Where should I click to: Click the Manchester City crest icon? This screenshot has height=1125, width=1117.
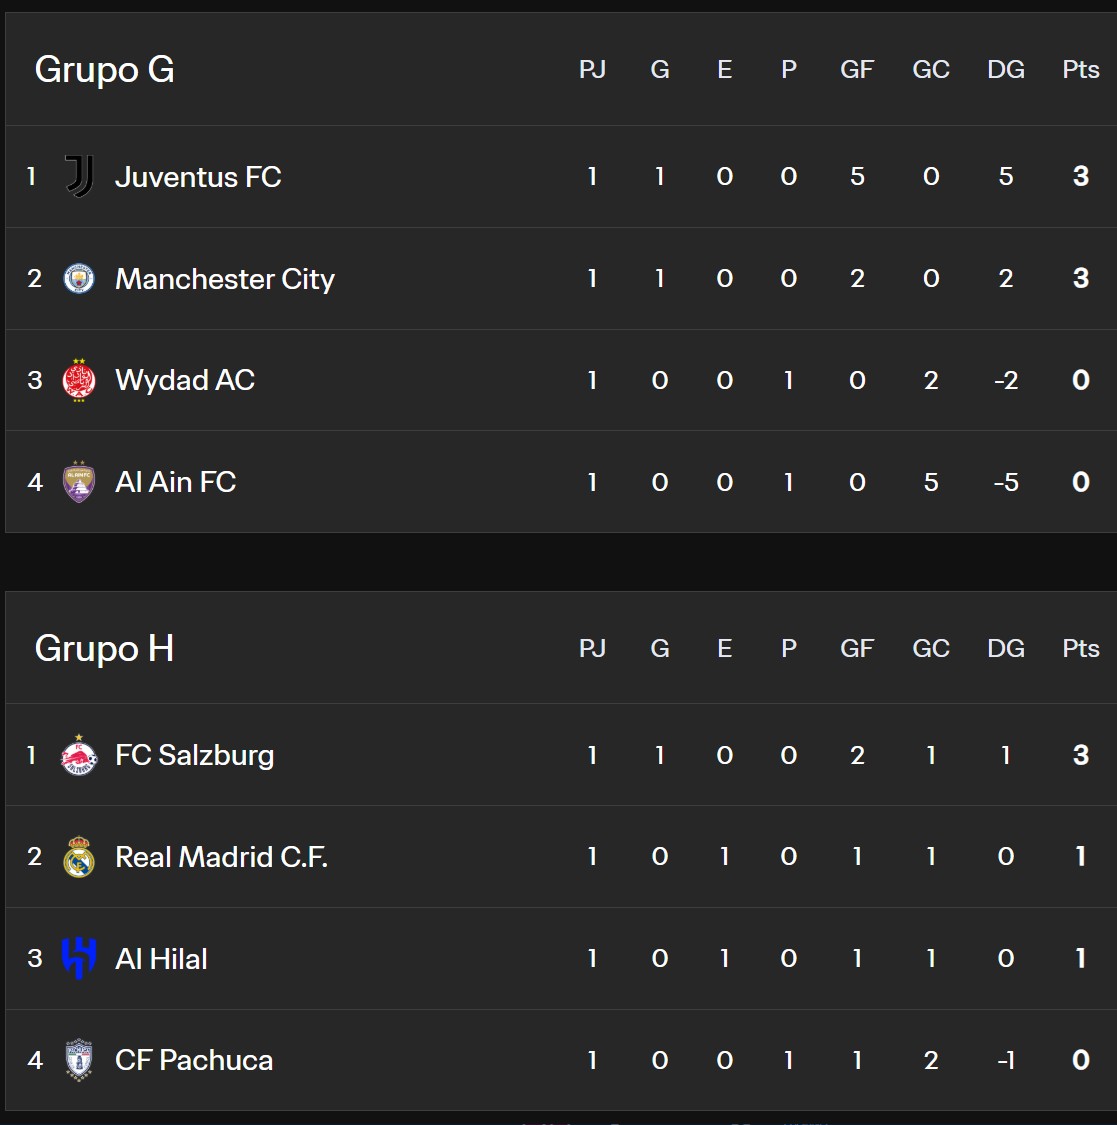click(79, 279)
